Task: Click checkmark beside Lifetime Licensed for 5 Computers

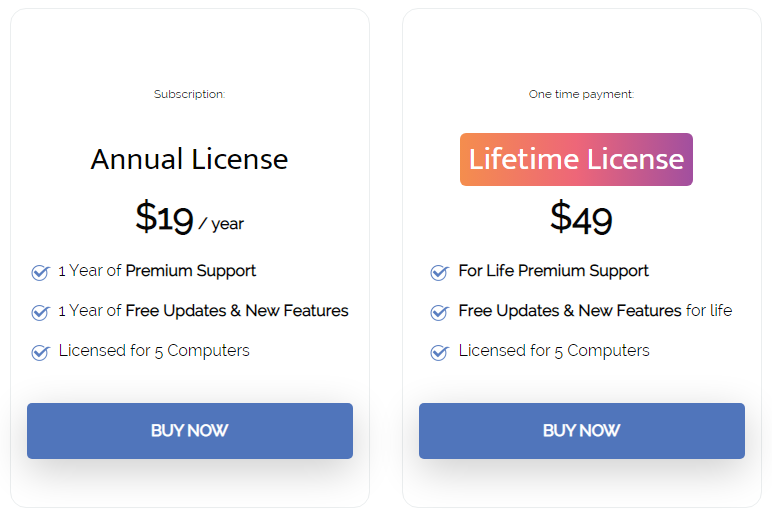Action: [439, 352]
